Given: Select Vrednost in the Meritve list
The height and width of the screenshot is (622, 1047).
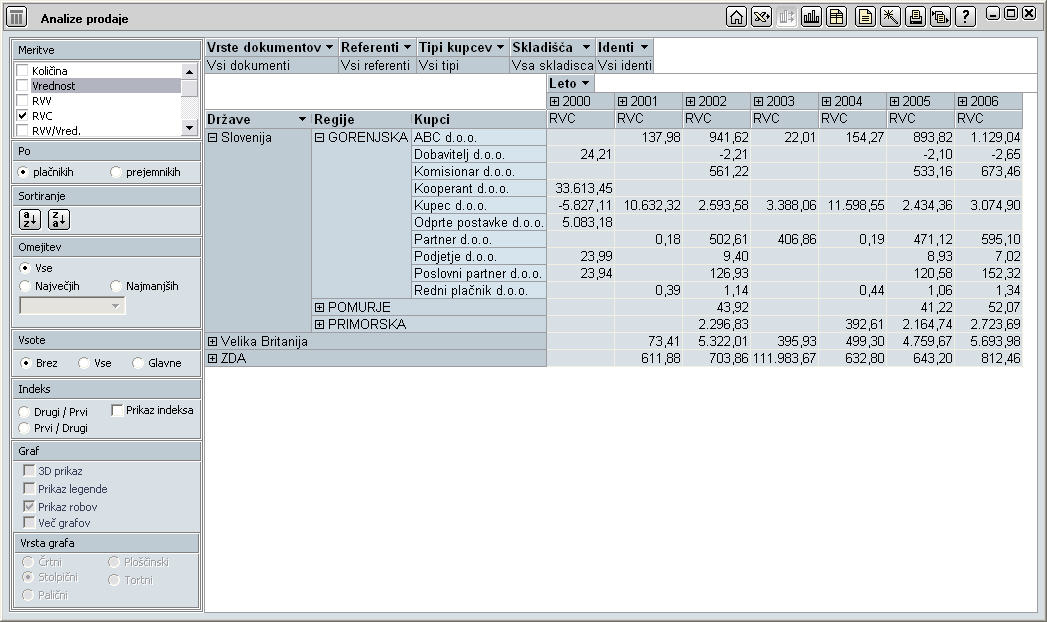Looking at the screenshot, I should pyautogui.click(x=53, y=86).
